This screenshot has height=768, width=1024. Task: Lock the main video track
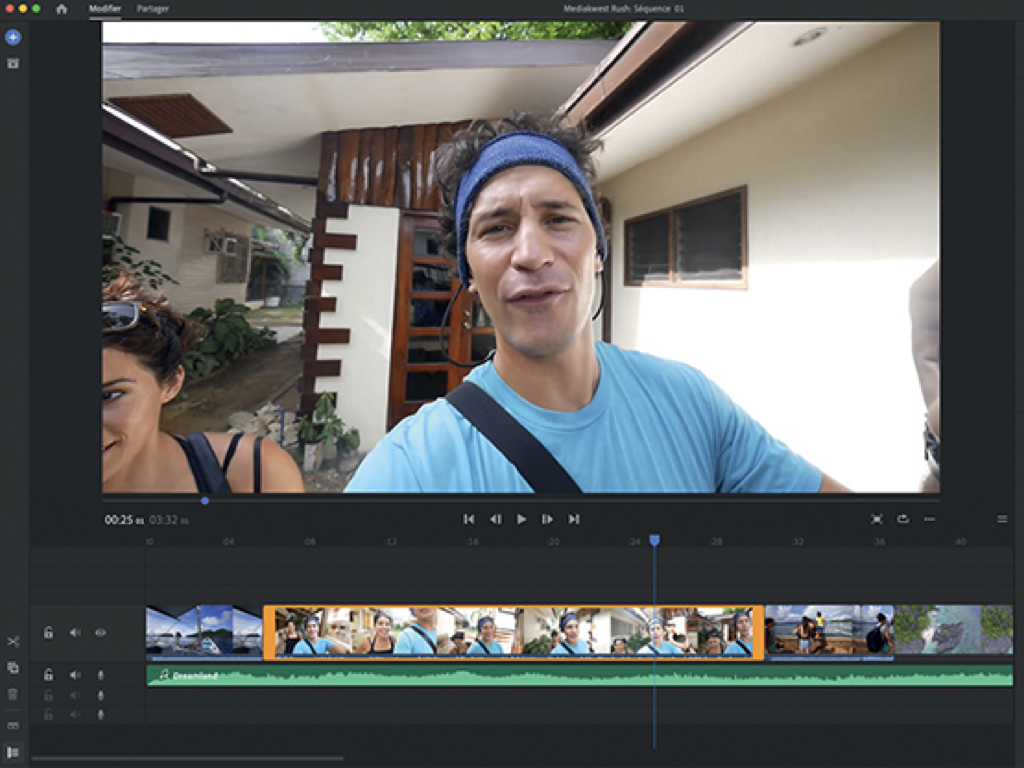[x=48, y=632]
